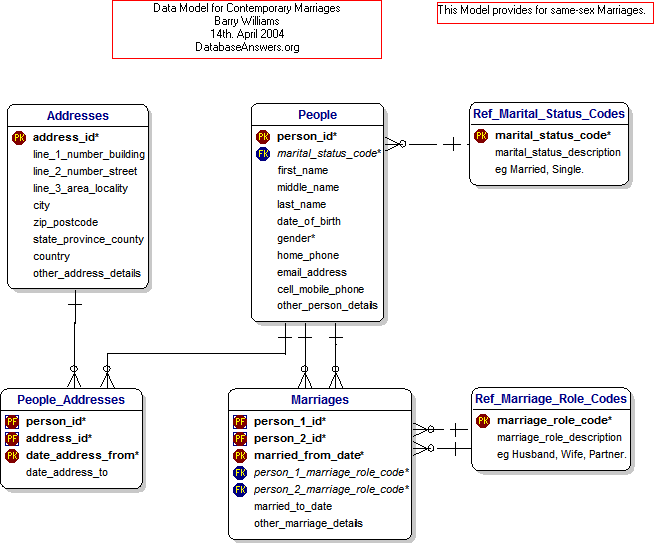Click the PF icon beside person_2_id in Marriages

pyautogui.click(x=240, y=439)
